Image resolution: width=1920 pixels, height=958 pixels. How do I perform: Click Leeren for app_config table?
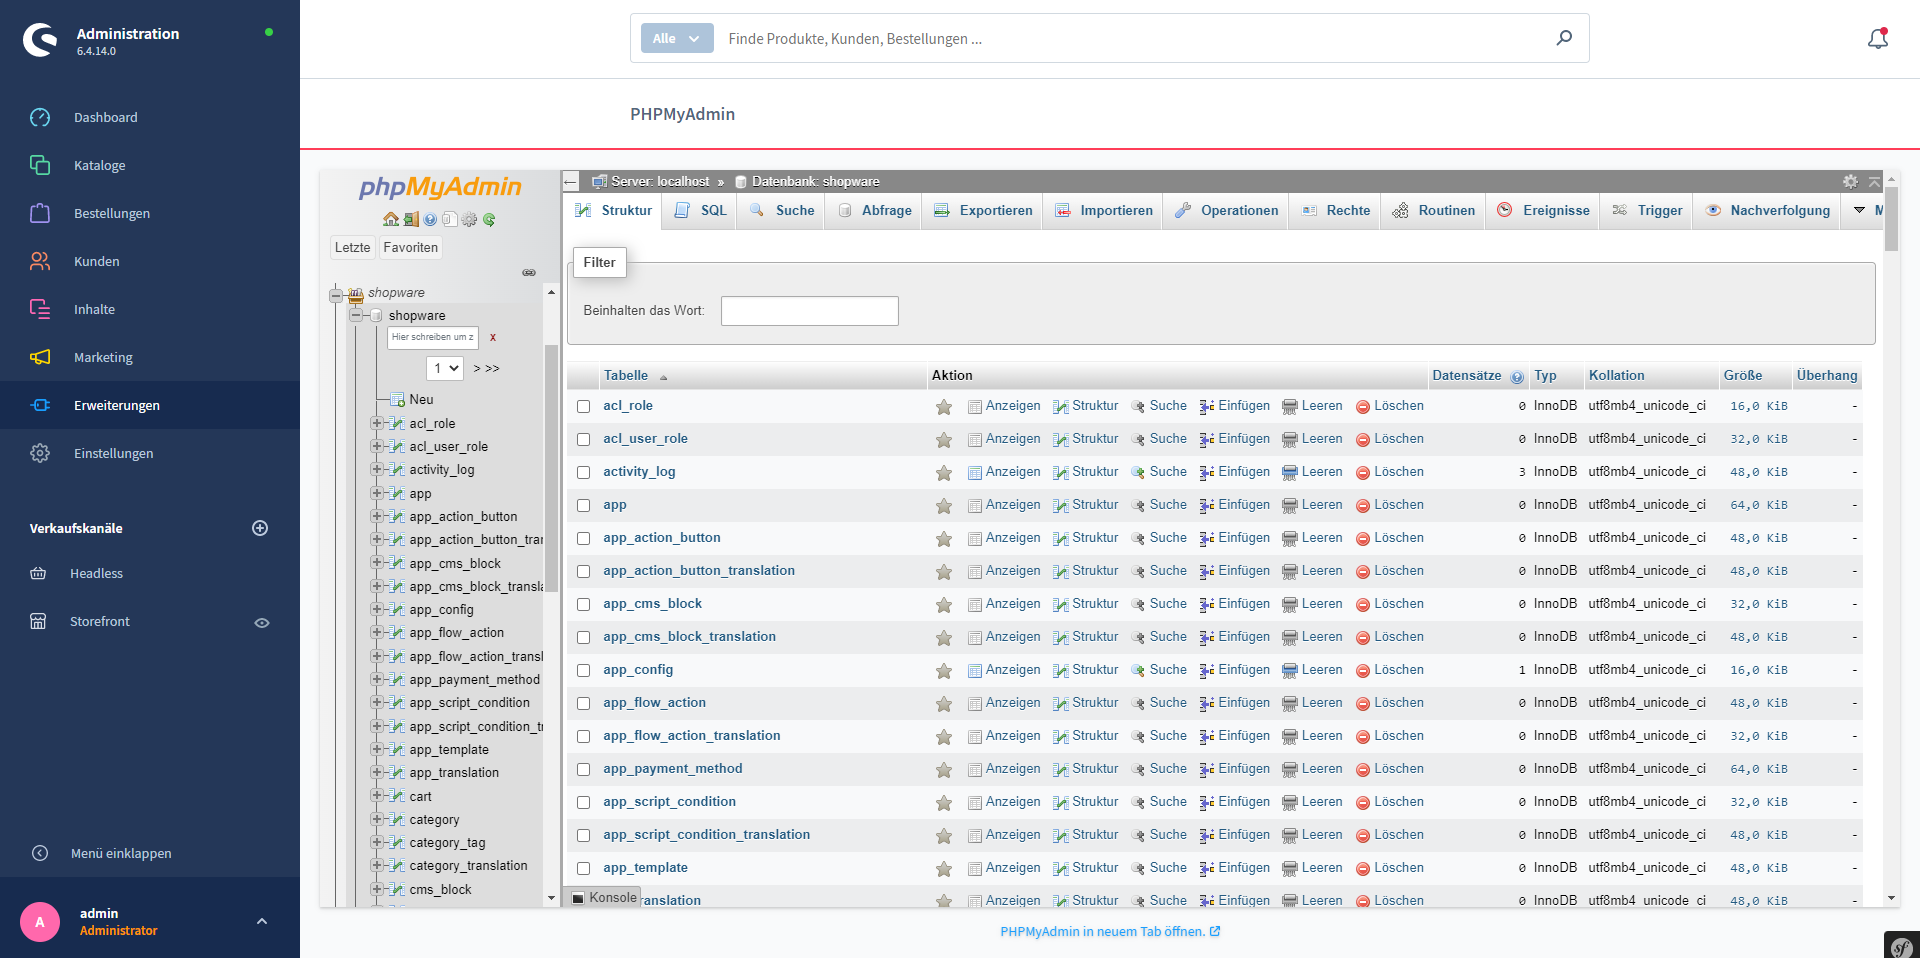pos(1312,670)
